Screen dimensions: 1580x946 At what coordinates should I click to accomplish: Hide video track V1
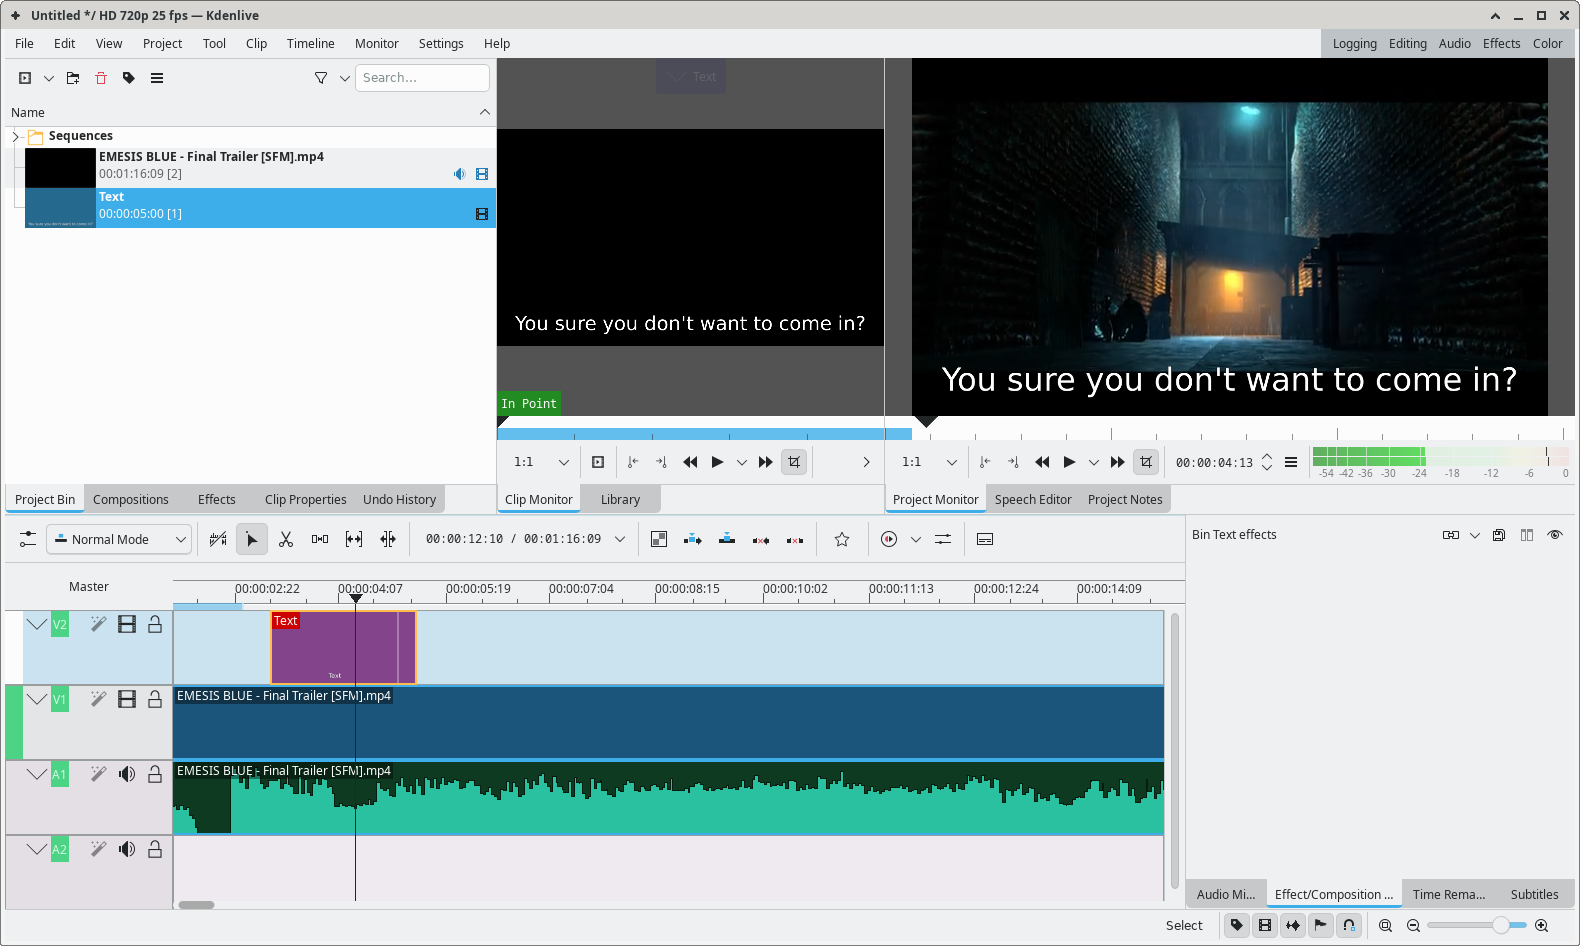tap(127, 699)
